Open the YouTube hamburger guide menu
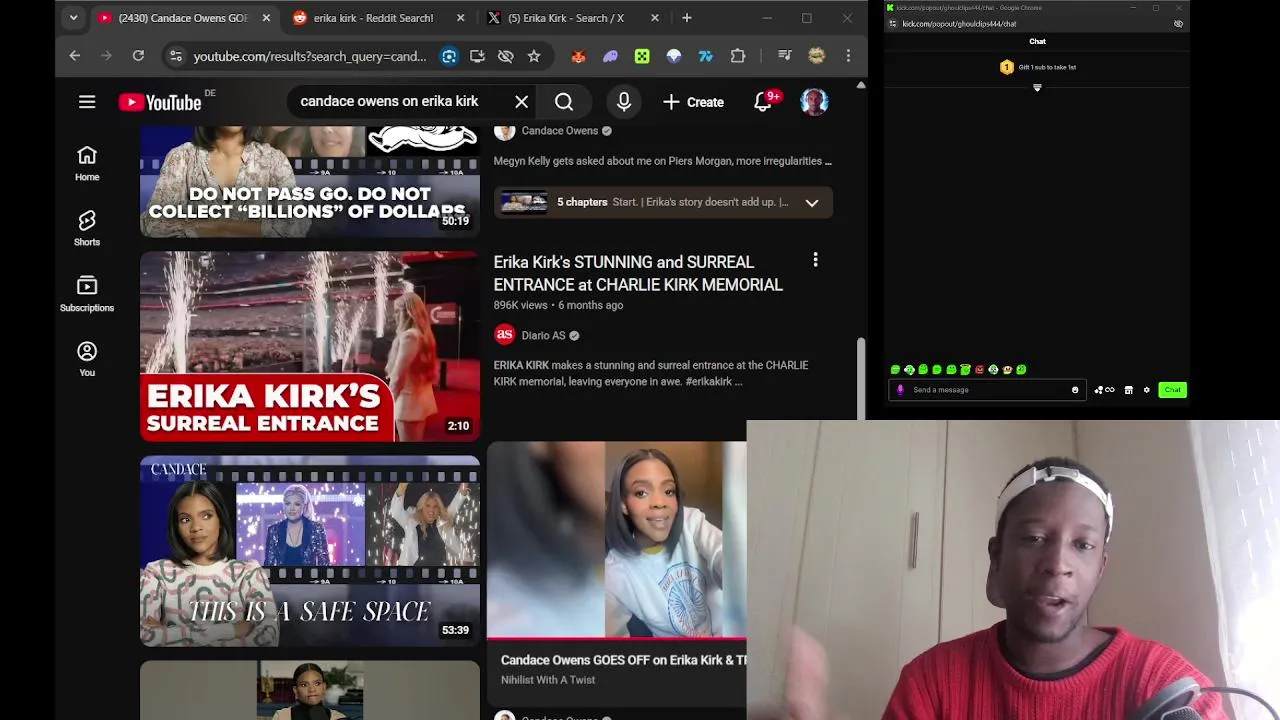Image resolution: width=1280 pixels, height=720 pixels. click(87, 102)
